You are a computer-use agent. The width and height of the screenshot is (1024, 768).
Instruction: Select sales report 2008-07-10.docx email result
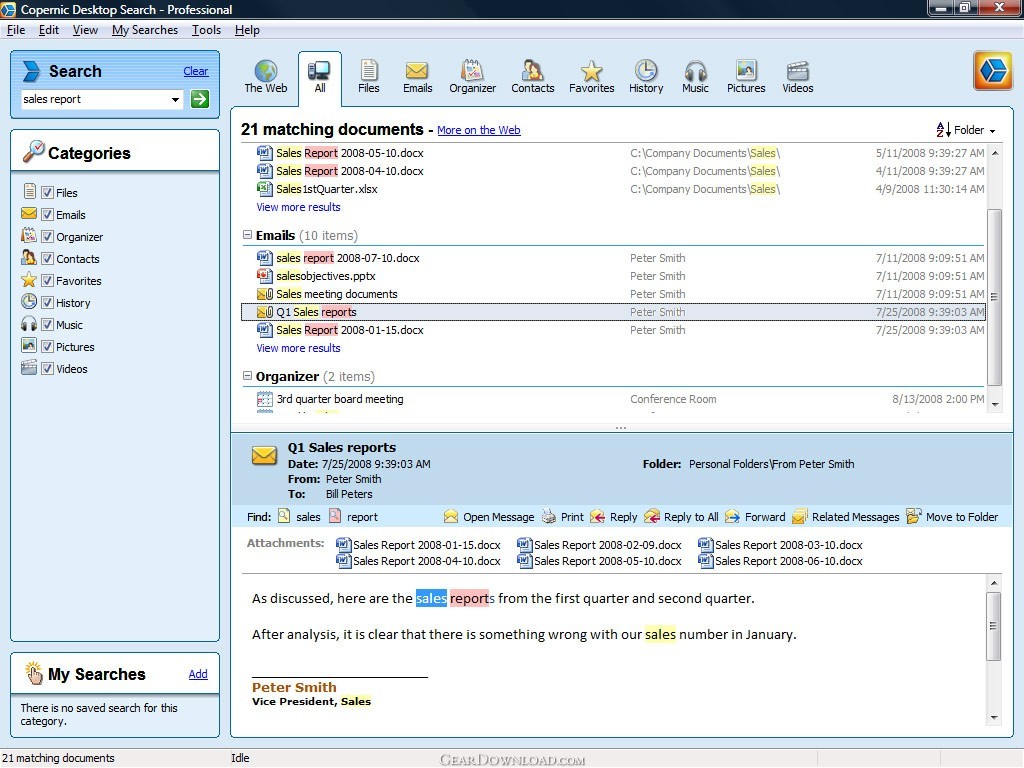point(613,258)
